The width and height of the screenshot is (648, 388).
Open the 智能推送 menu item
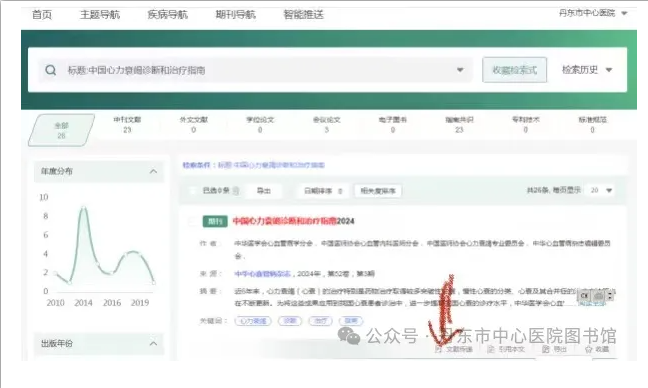click(303, 15)
